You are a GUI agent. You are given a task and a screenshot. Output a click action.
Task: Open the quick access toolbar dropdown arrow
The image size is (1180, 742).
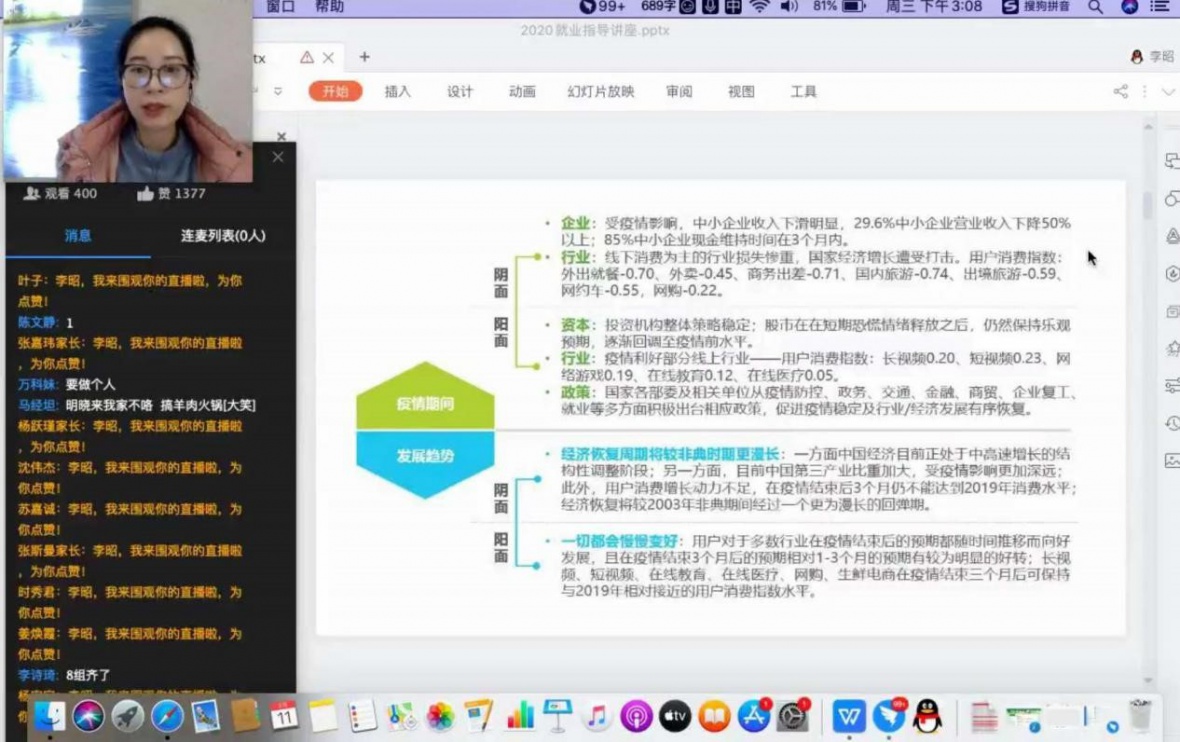(x=278, y=91)
